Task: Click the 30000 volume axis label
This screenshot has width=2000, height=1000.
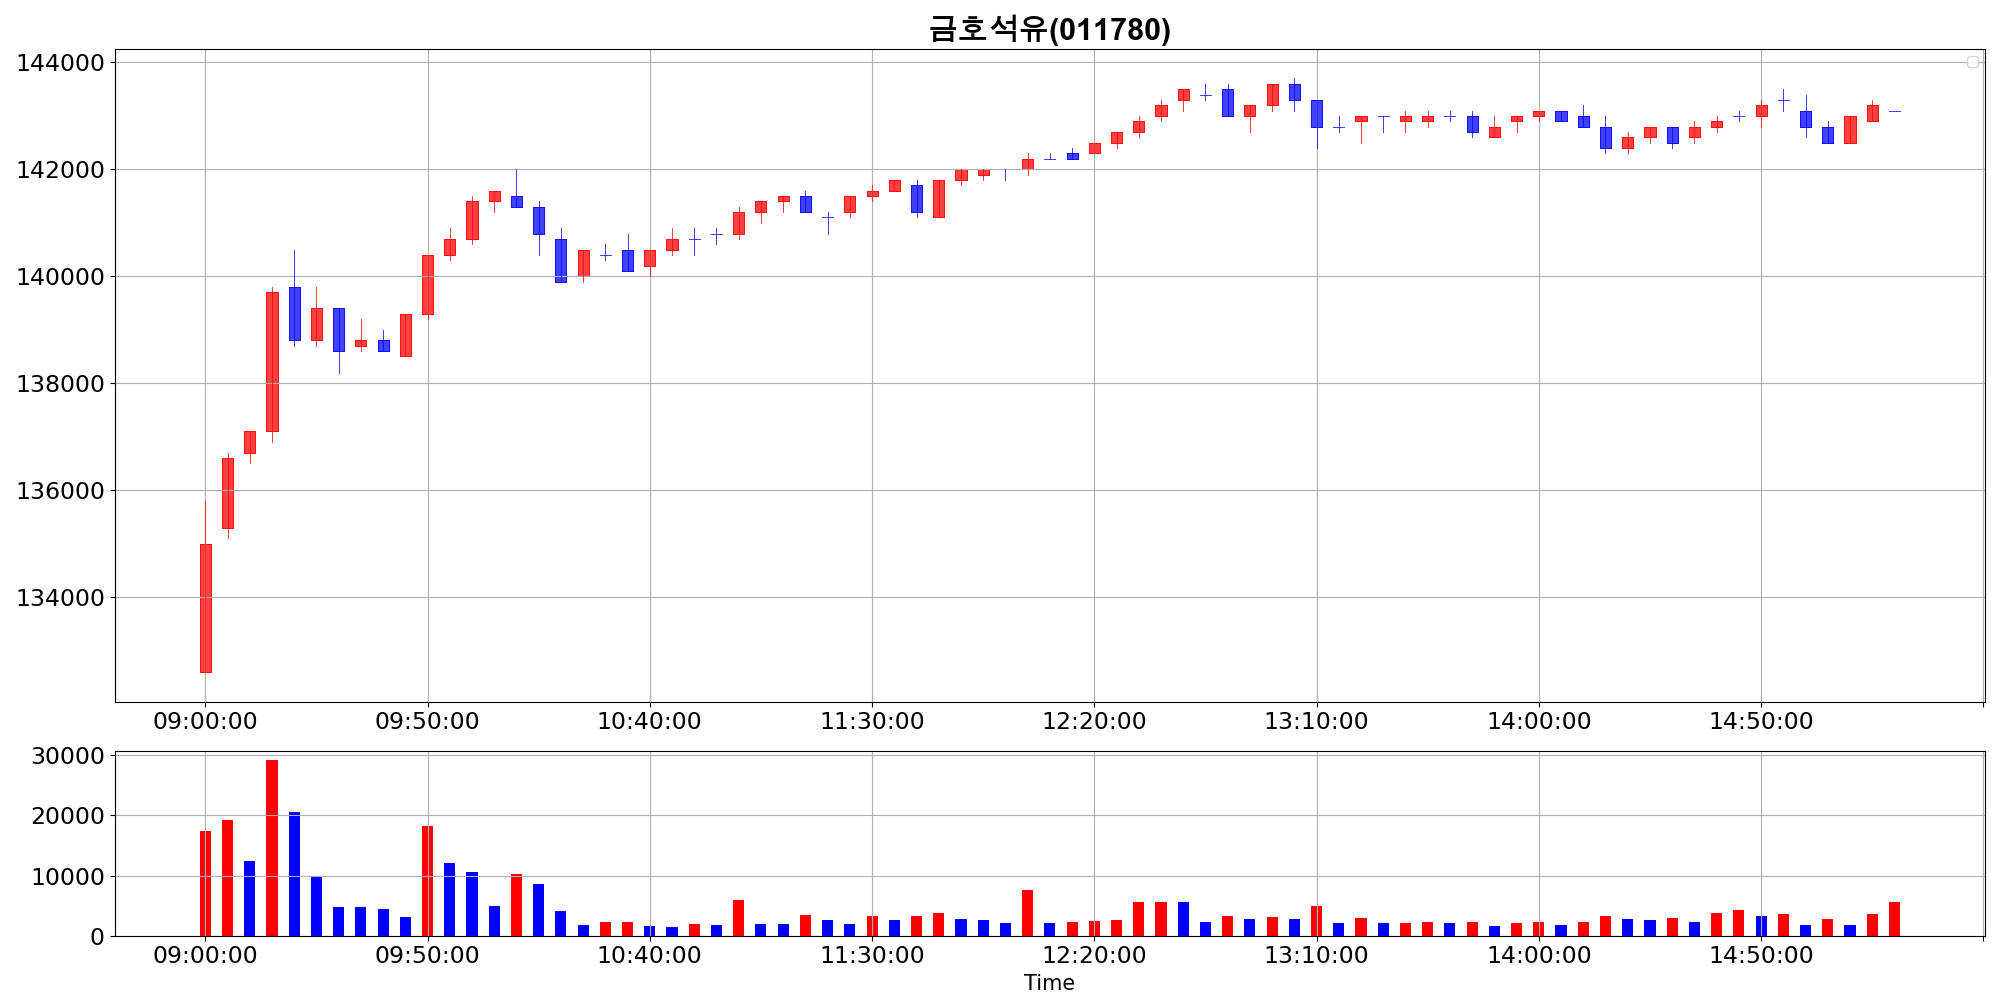Action: click(x=68, y=756)
